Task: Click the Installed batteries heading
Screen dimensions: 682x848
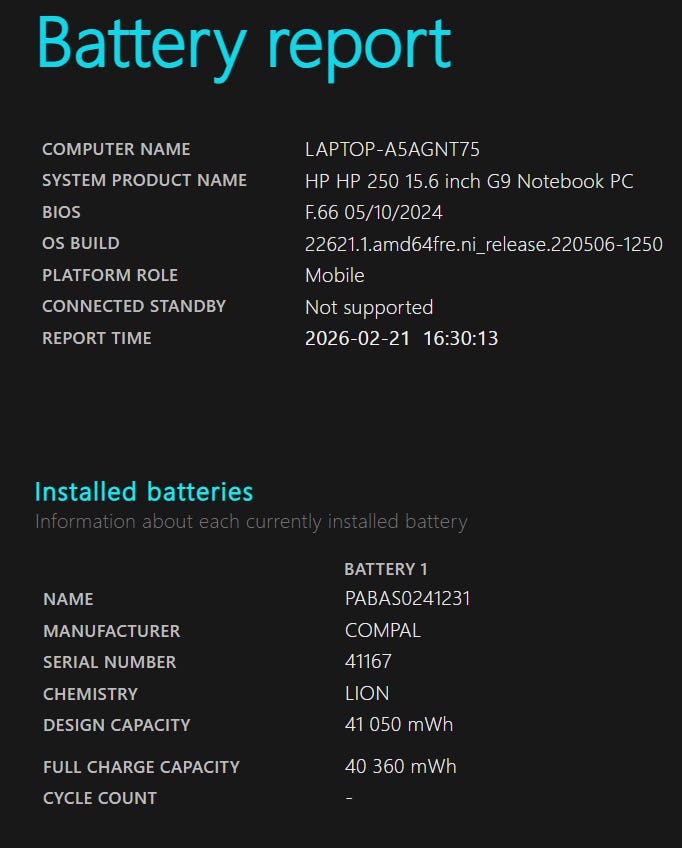Action: (143, 492)
